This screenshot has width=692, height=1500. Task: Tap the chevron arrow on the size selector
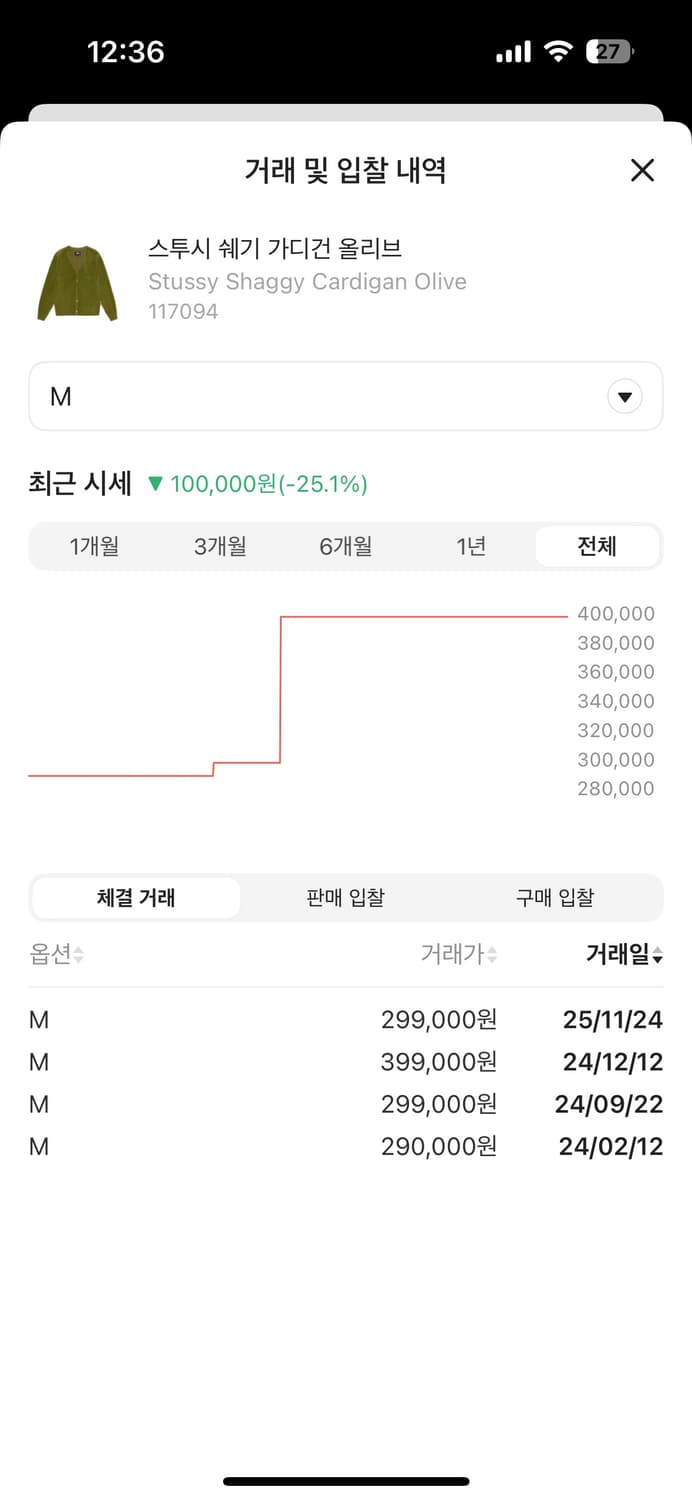[x=625, y=396]
